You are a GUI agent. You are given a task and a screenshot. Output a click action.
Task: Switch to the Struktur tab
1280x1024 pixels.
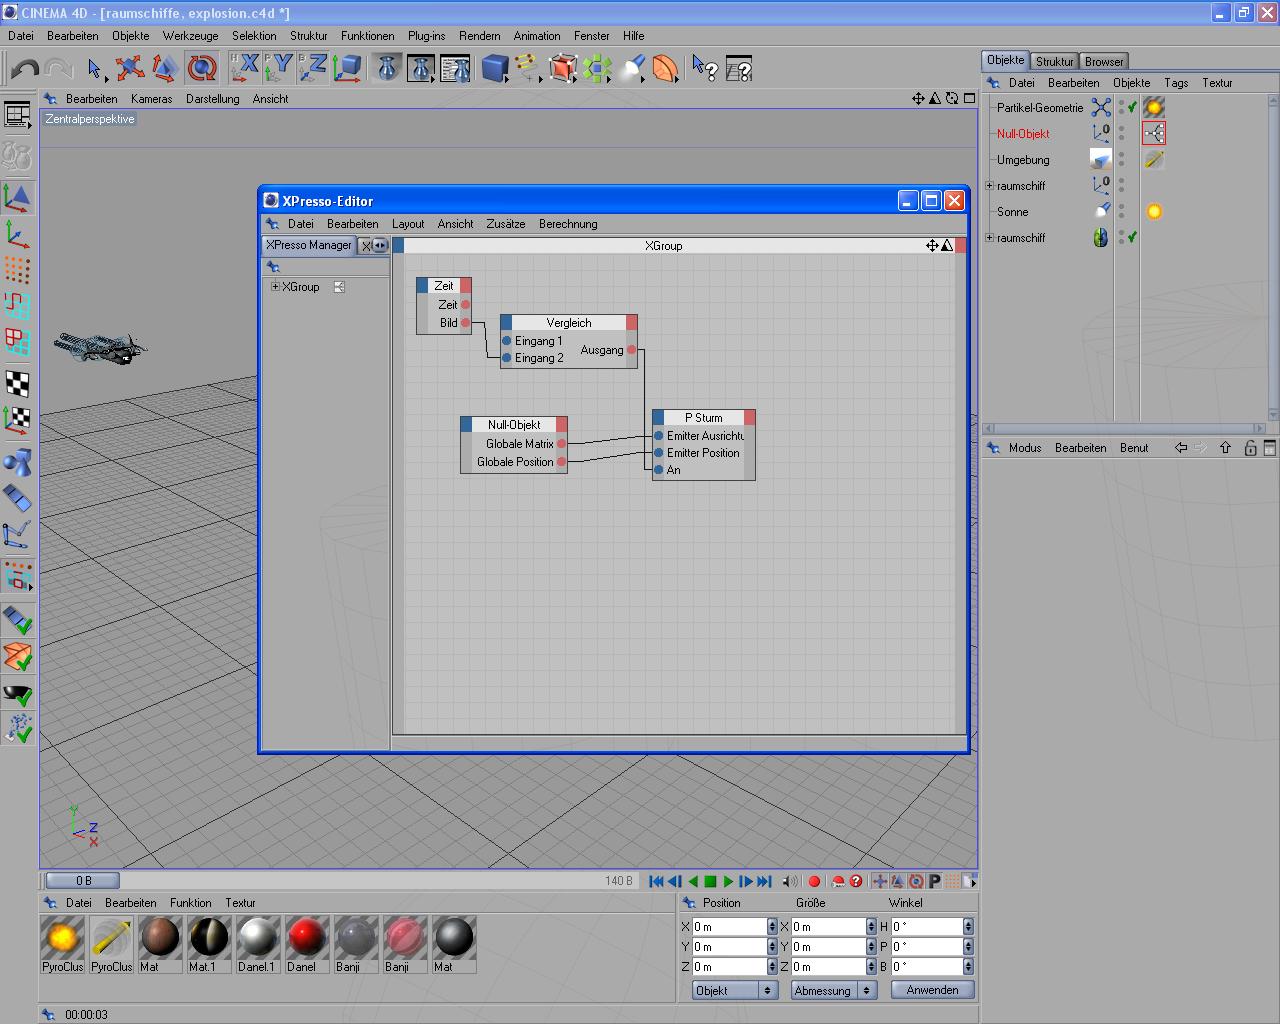[1054, 61]
